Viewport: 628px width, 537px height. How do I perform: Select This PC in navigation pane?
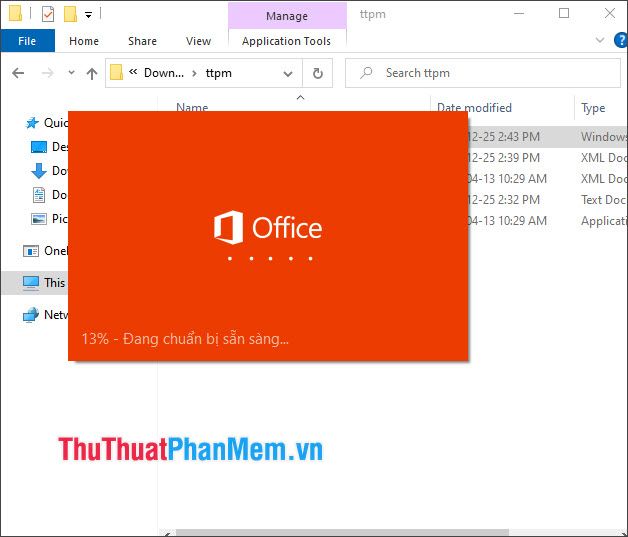35,283
